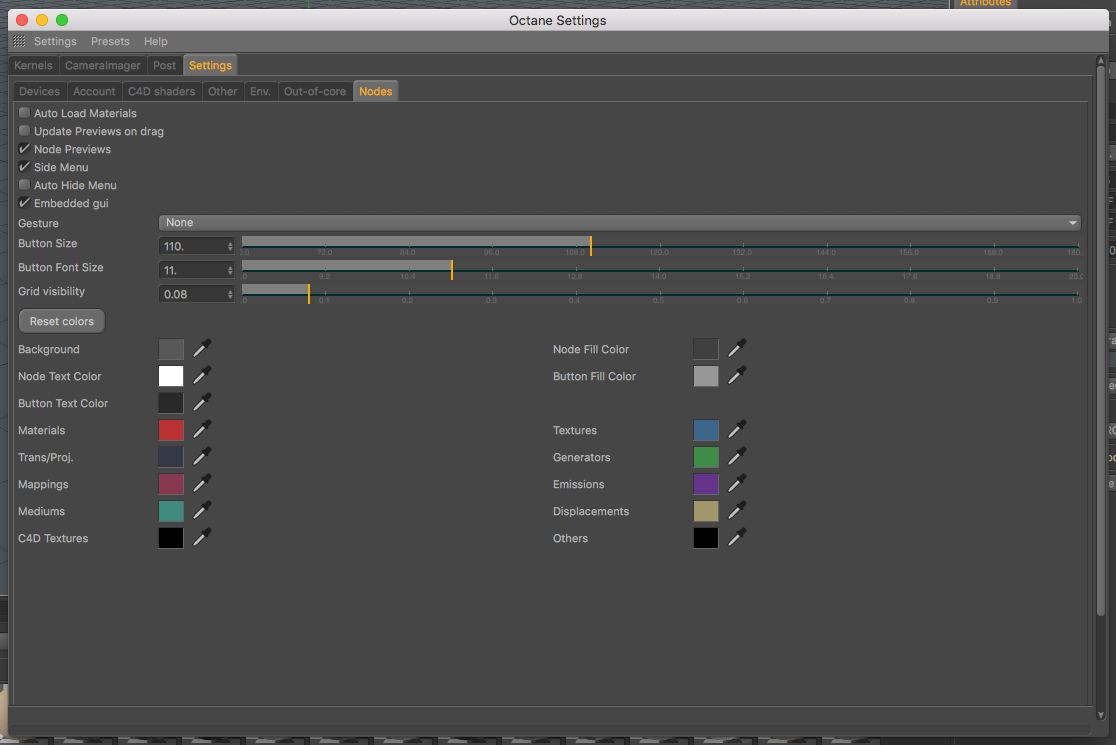
Task: Click the Emissions eyedropper icon
Action: 737,484
